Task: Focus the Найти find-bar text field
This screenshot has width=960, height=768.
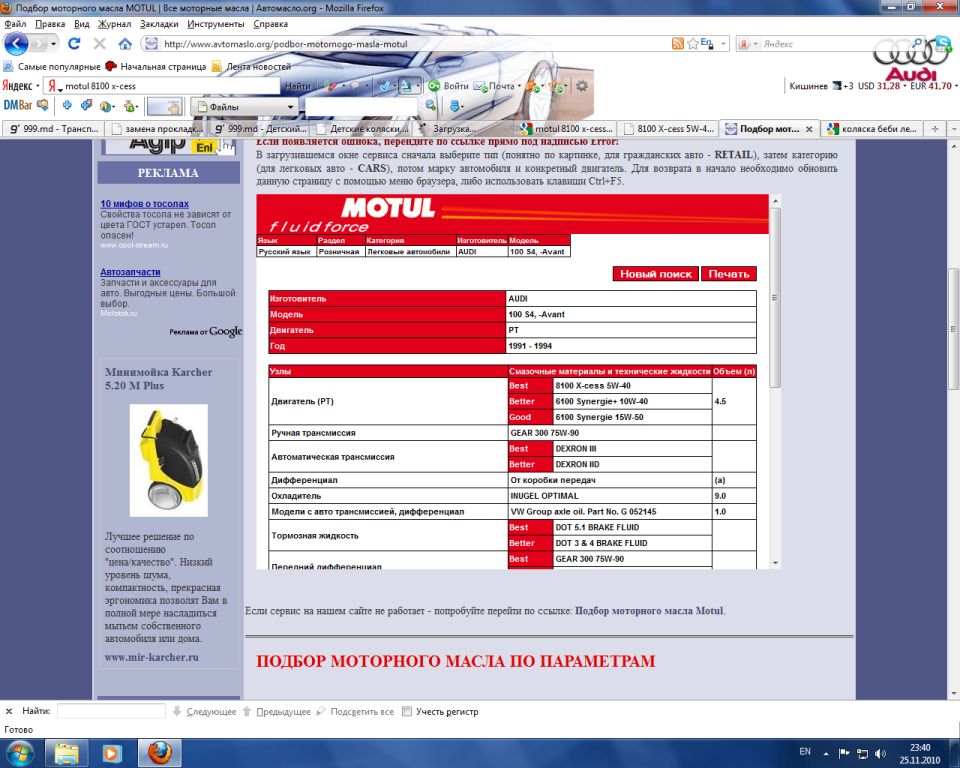Action: click(111, 711)
